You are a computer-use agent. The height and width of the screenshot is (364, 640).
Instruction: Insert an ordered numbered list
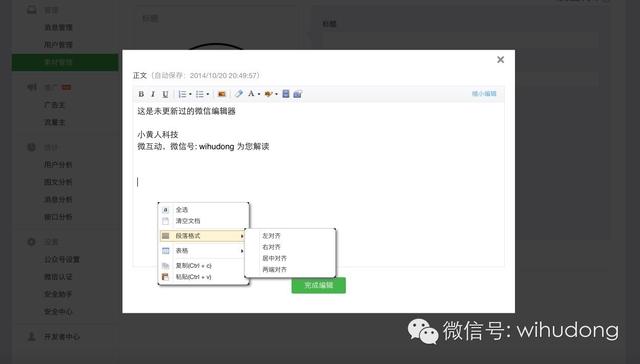(182, 94)
